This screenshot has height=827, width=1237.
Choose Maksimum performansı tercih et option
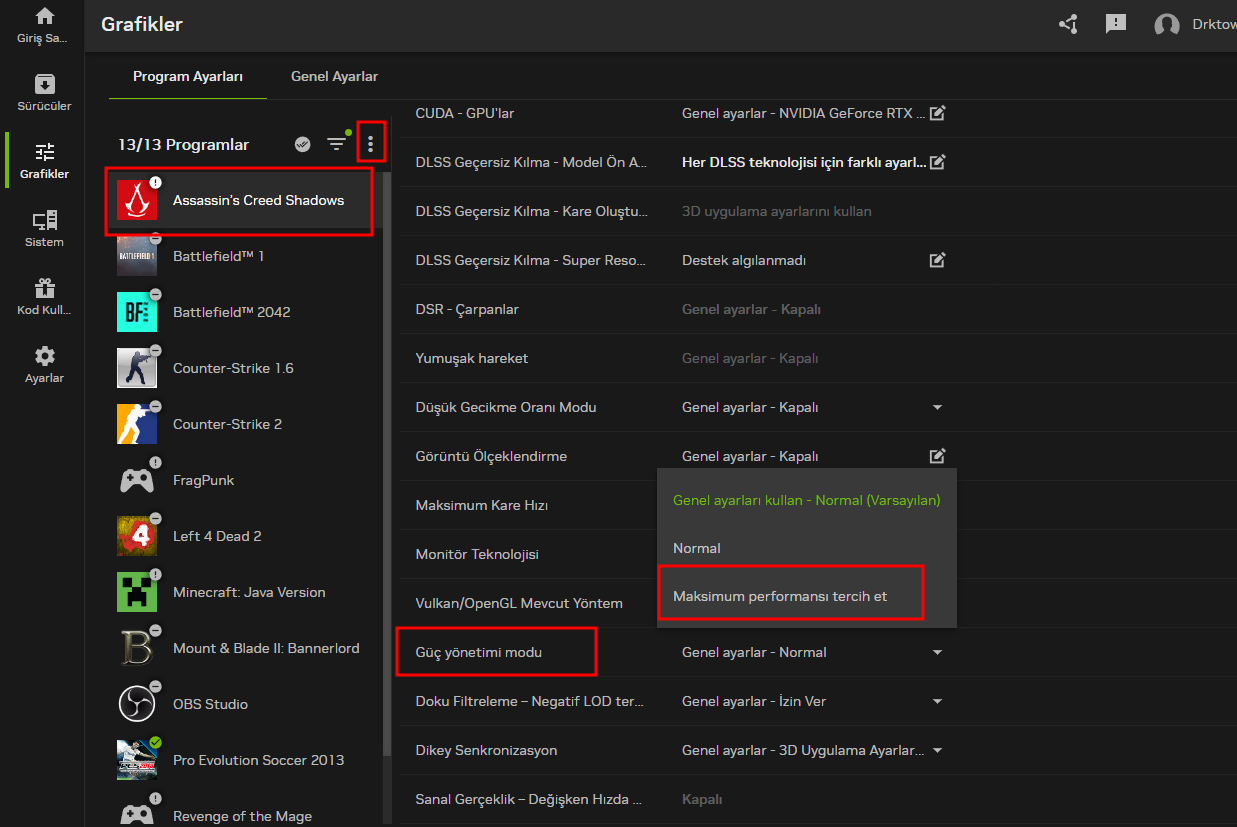click(x=806, y=596)
